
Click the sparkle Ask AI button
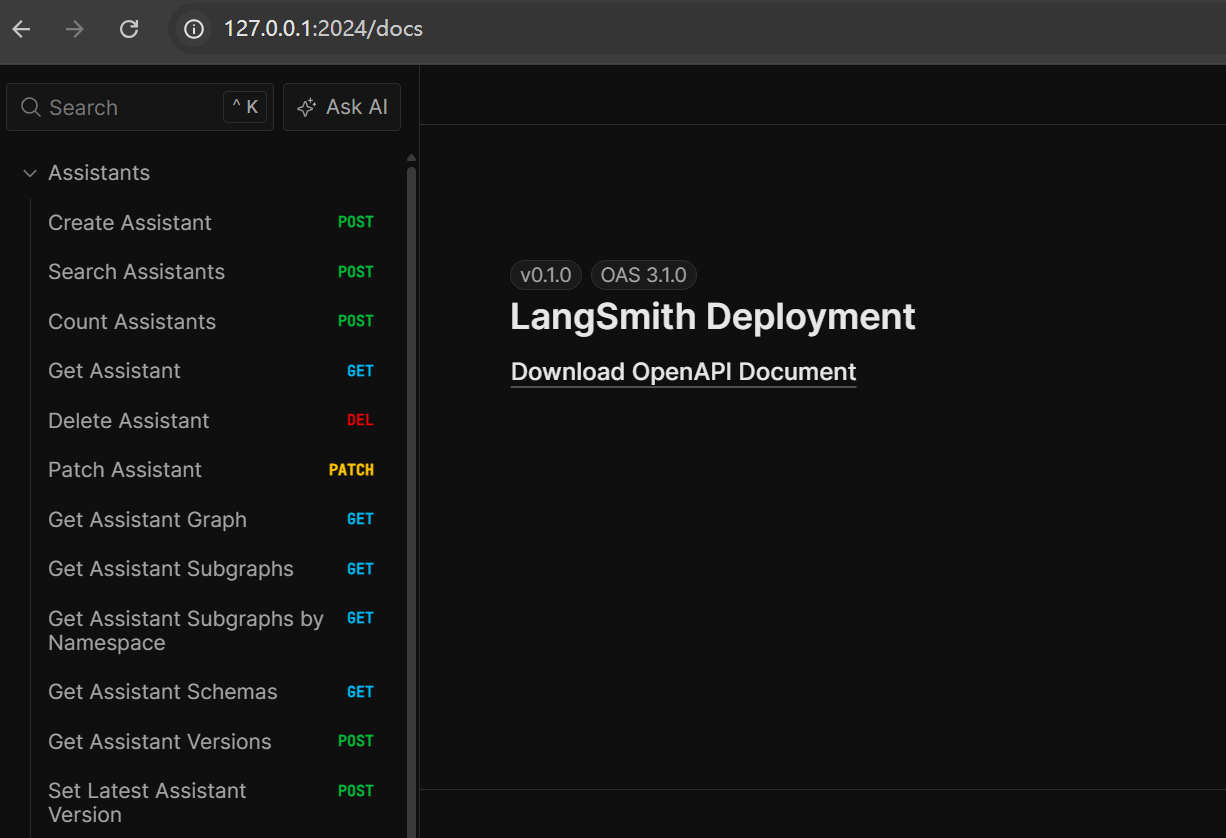click(x=342, y=107)
